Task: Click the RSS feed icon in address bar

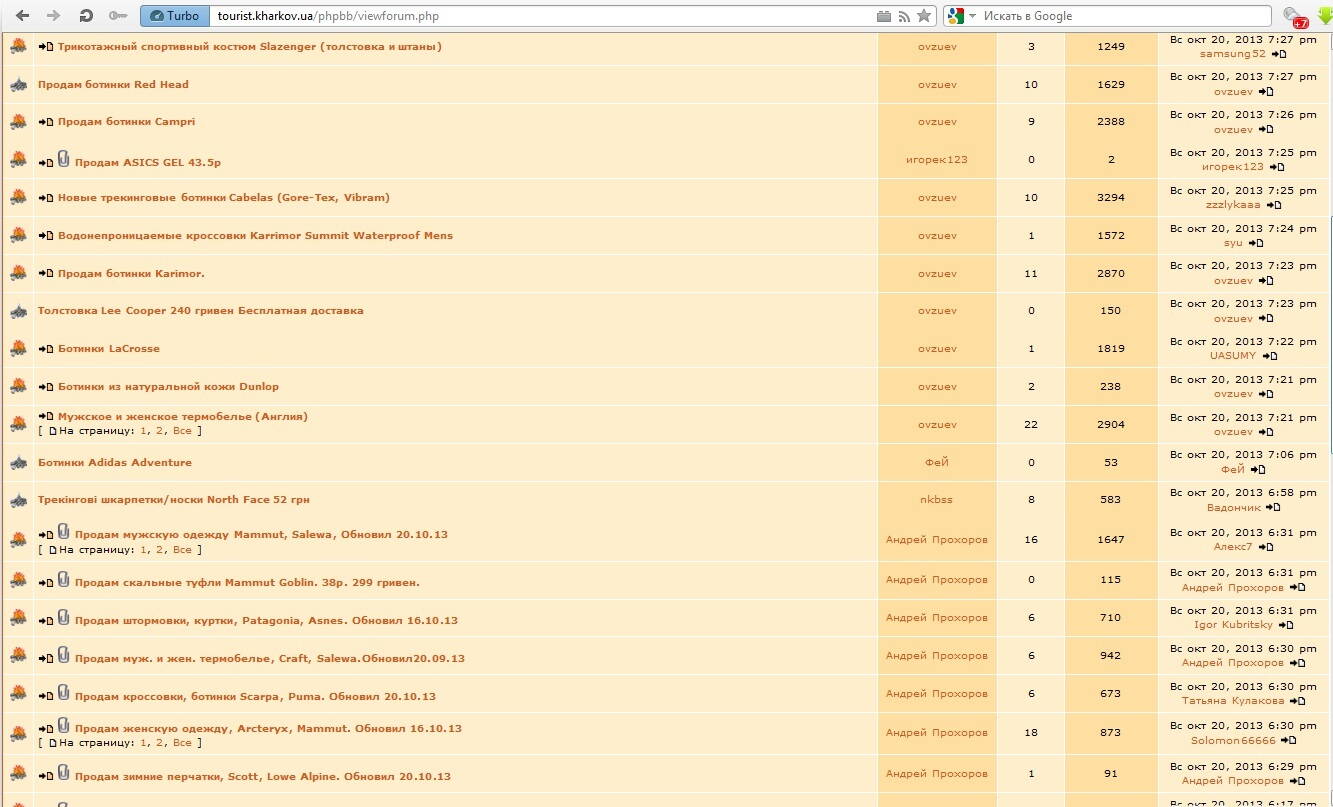Action: 904,16
